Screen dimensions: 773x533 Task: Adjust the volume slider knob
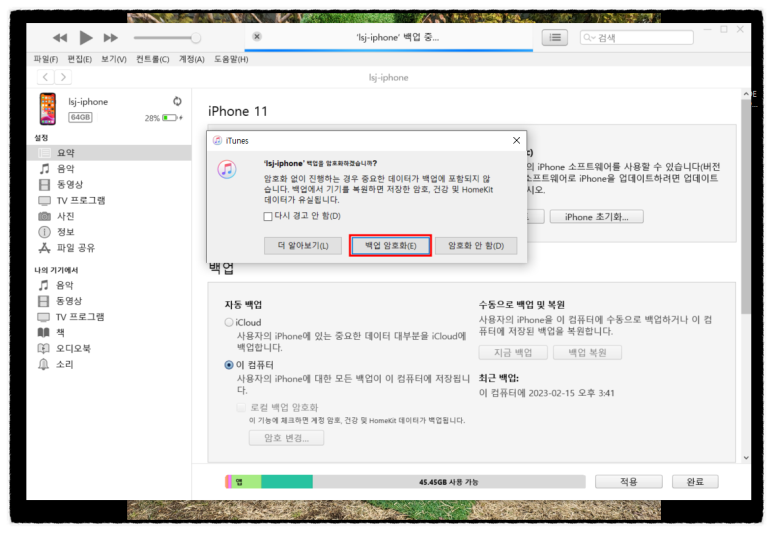[196, 37]
